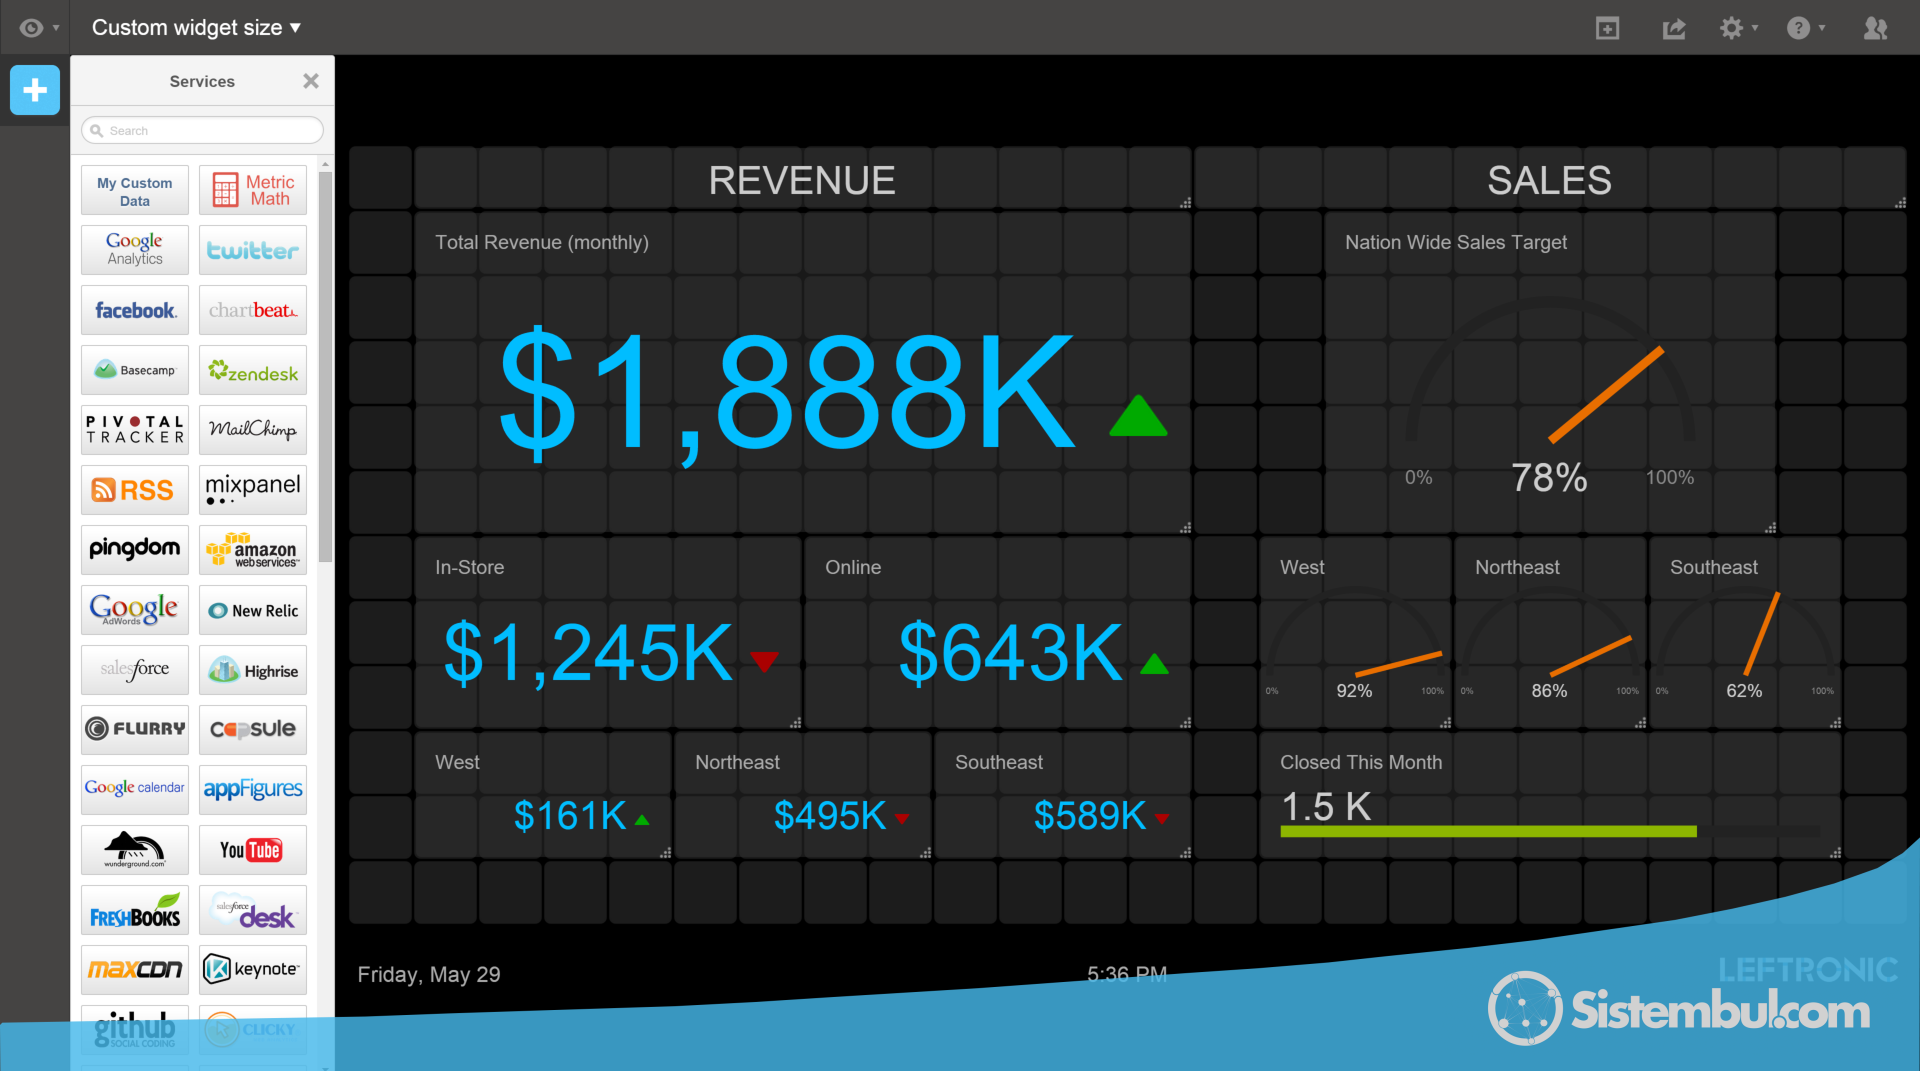Image resolution: width=1920 pixels, height=1071 pixels.
Task: Click the West 92% sales gauge
Action: [x=1355, y=633]
